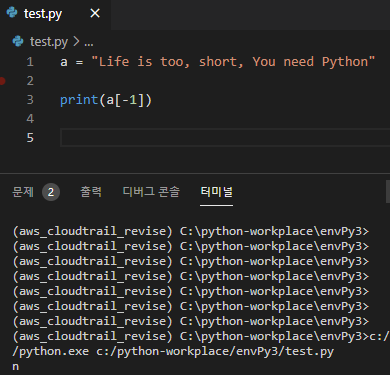This screenshot has height=375, width=390.
Task: Click variable a on line 1
Action: [64, 63]
